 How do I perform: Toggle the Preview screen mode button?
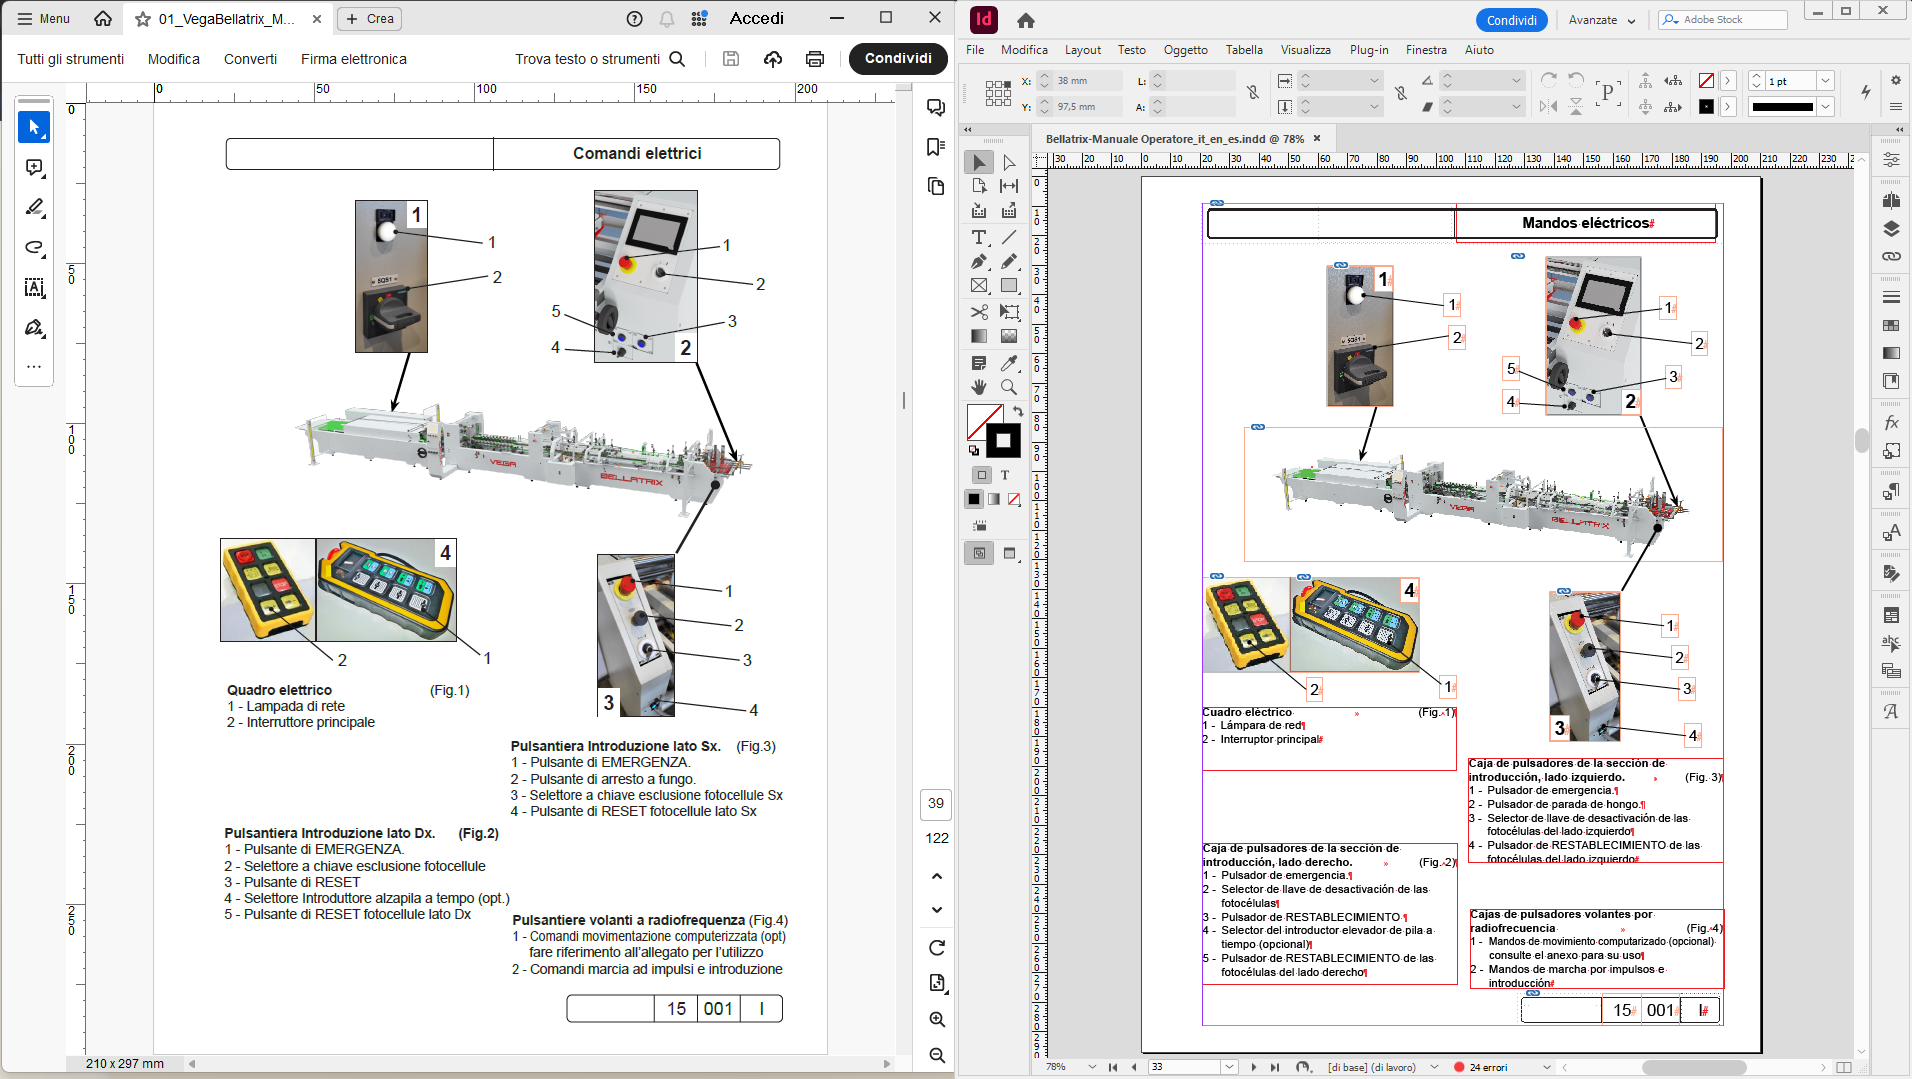point(1009,553)
